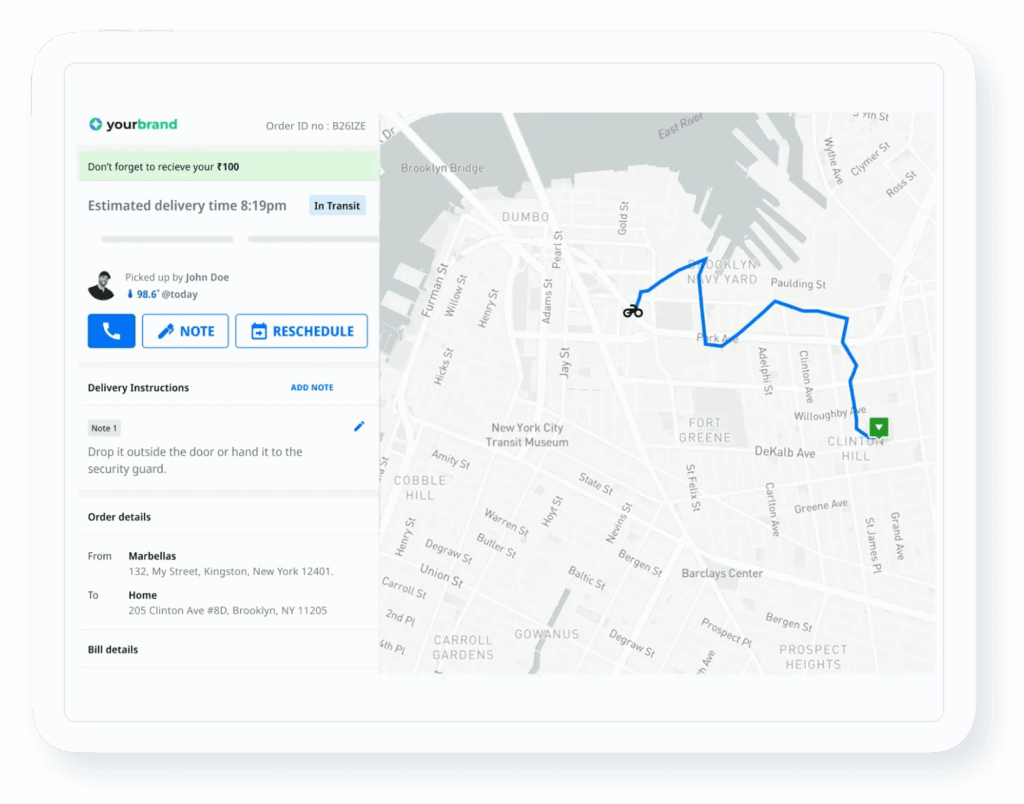Screen dimensions: 1024x804
Task: Select the bicycle courier icon on the map
Action: (633, 310)
